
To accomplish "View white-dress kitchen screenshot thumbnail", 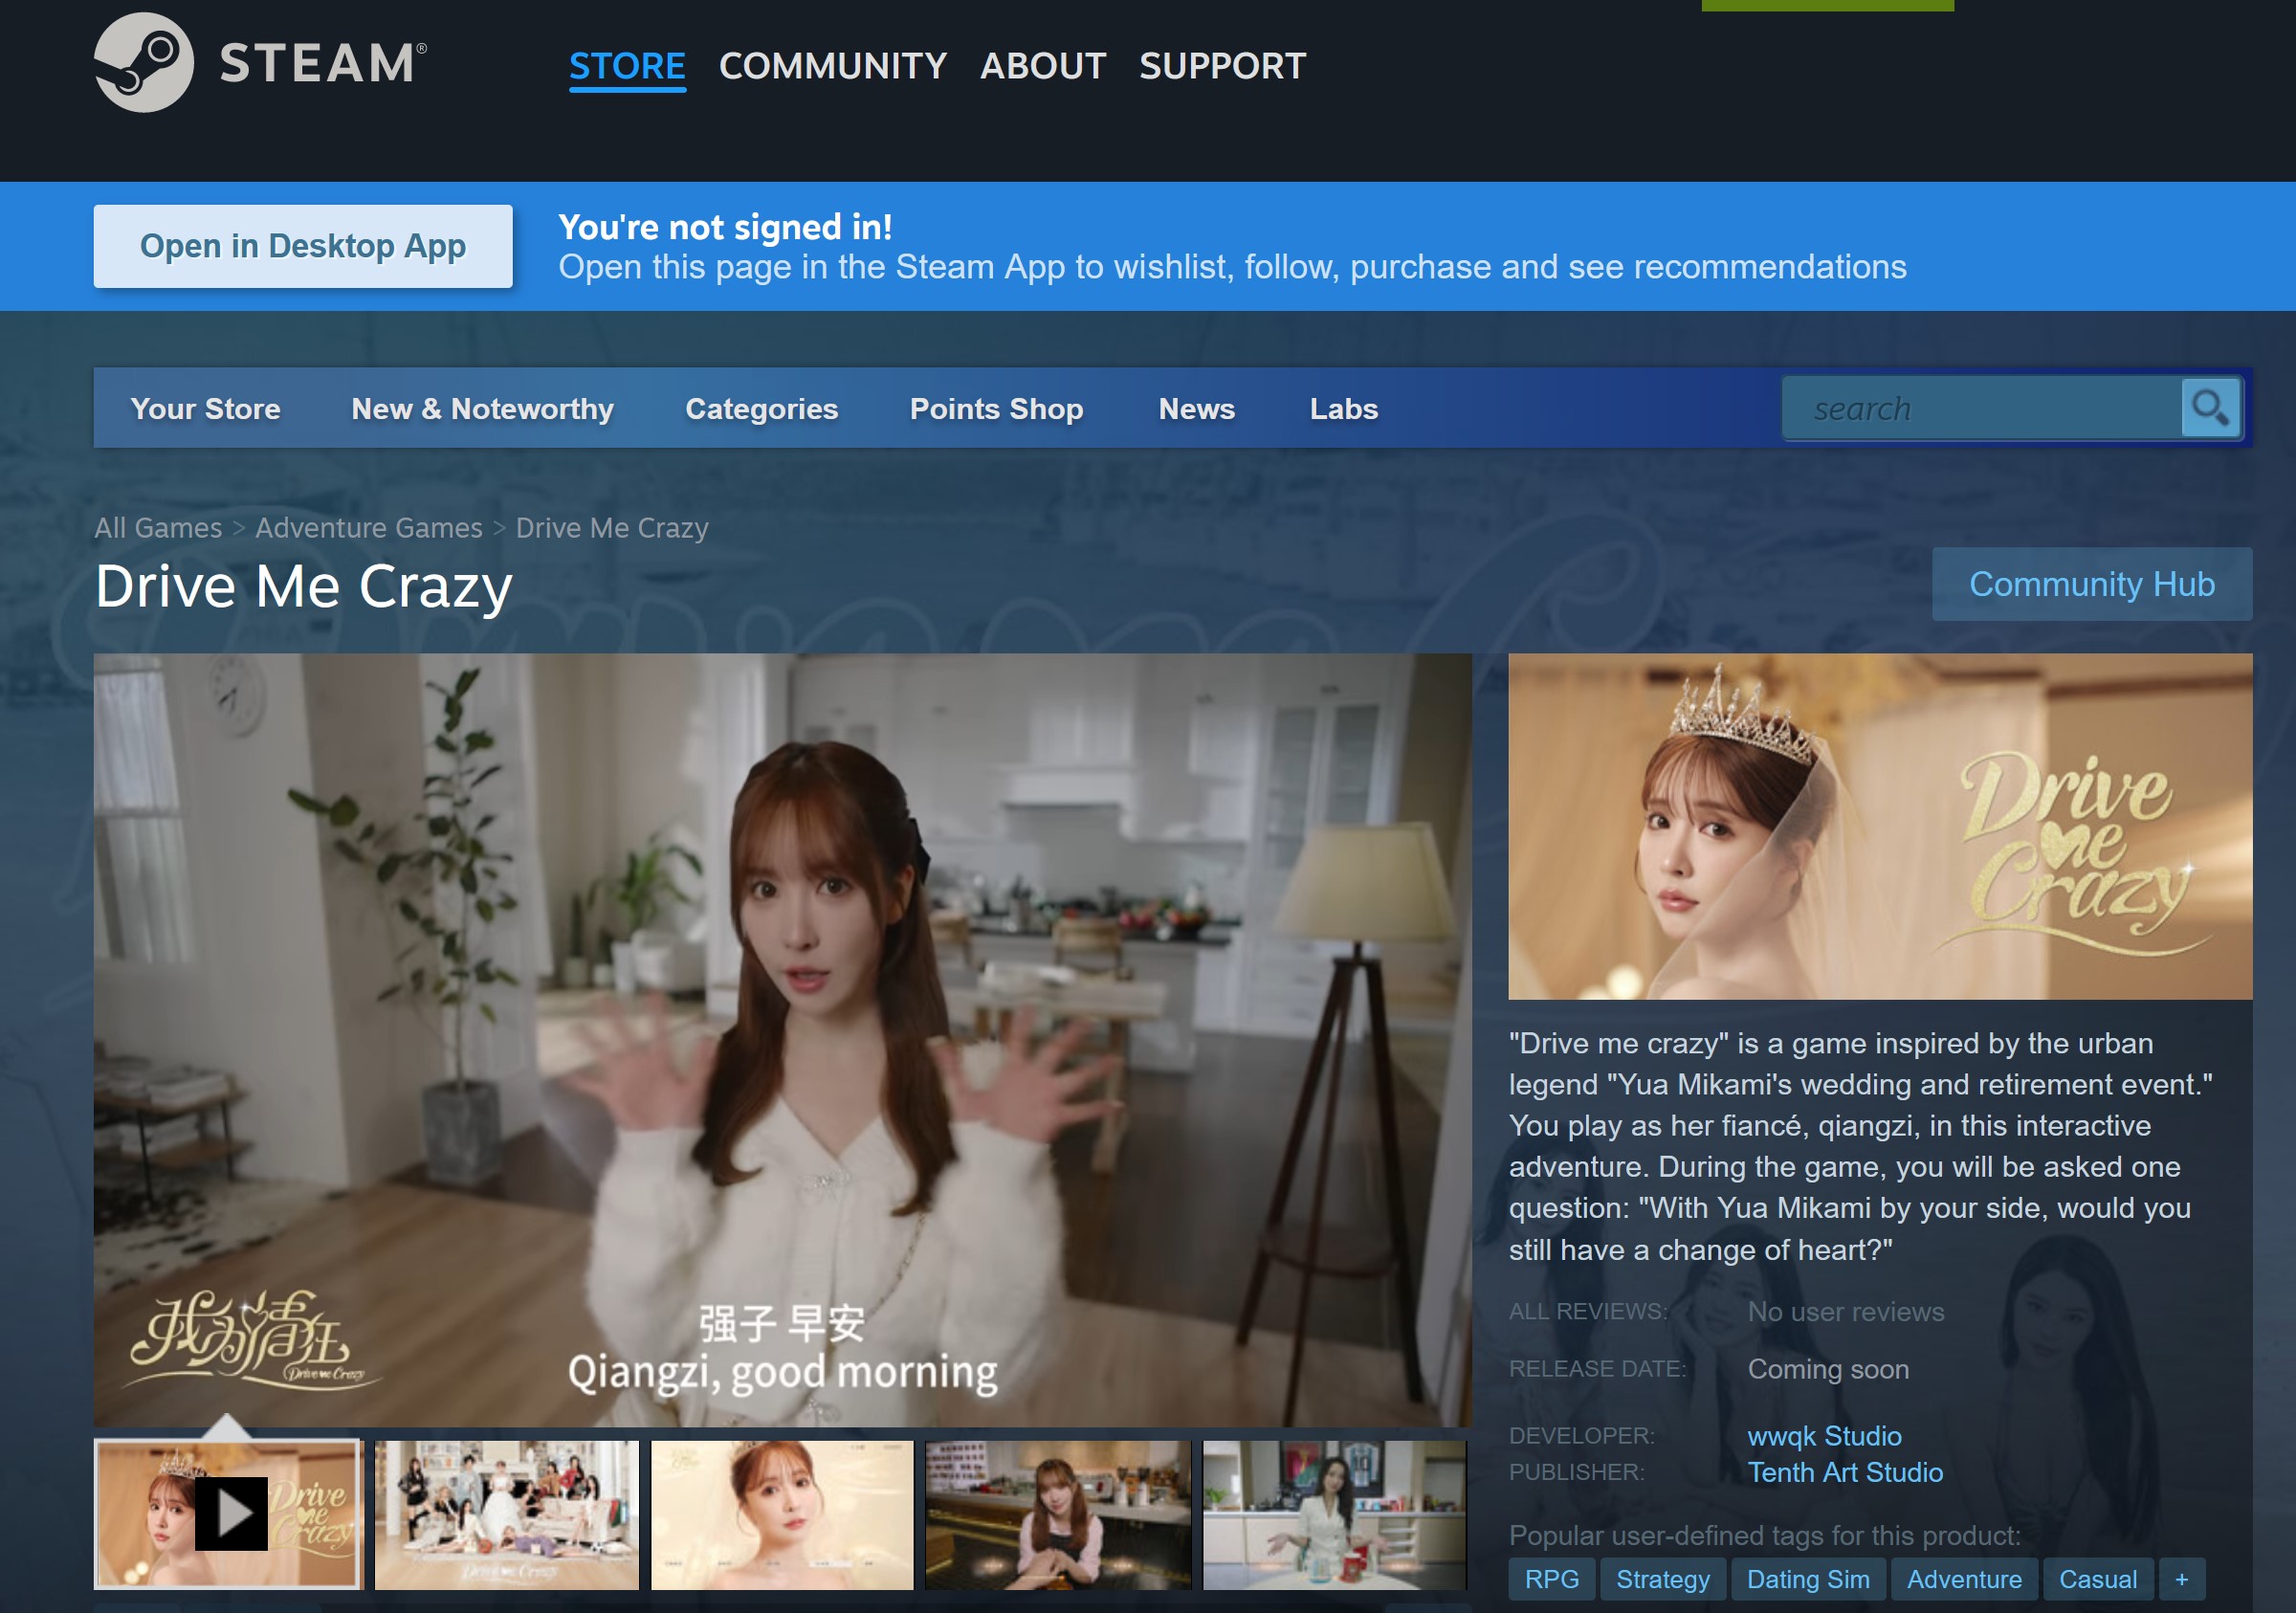I will click(1334, 1515).
